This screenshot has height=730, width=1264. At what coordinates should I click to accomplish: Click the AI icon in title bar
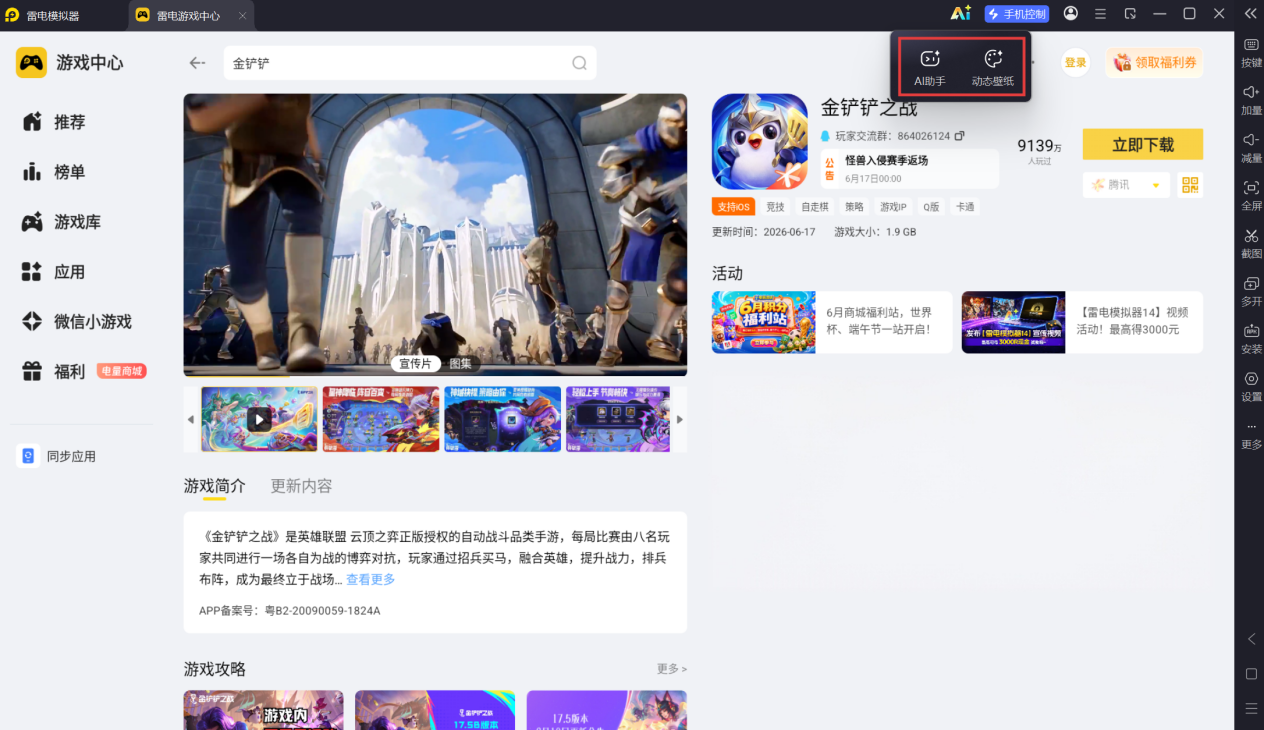tap(960, 14)
